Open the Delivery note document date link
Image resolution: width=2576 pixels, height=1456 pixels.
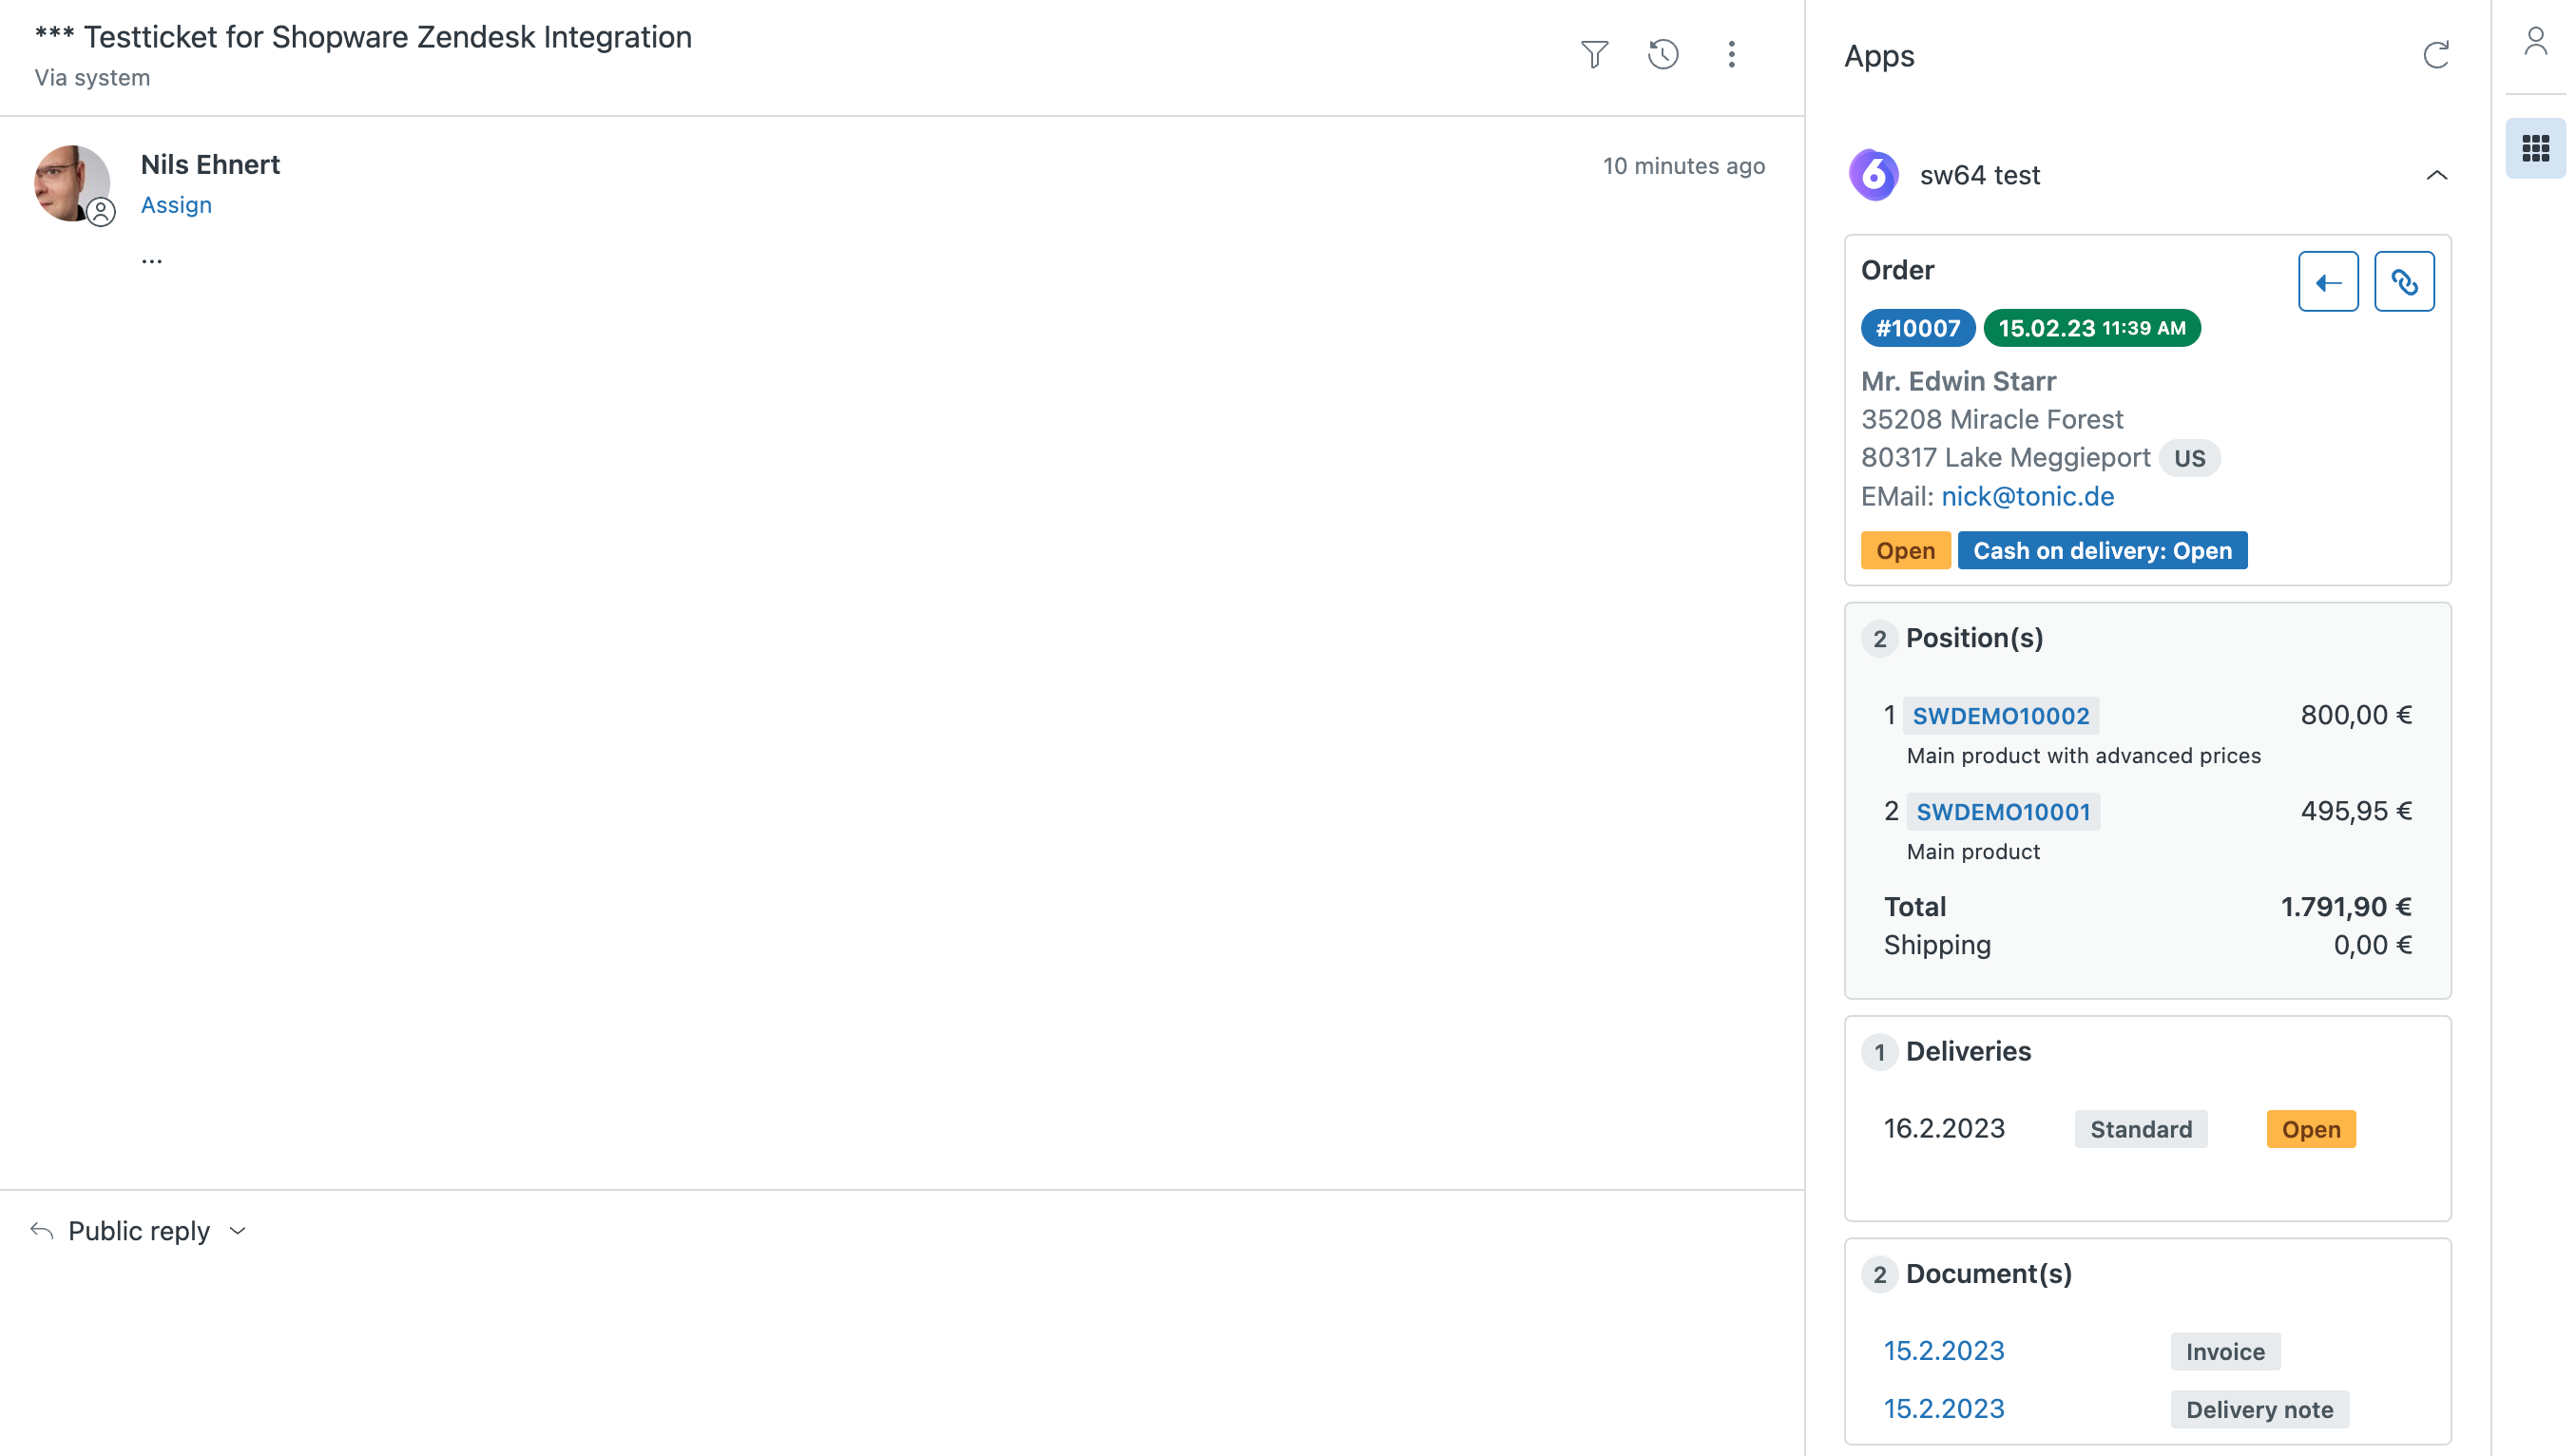1944,1409
